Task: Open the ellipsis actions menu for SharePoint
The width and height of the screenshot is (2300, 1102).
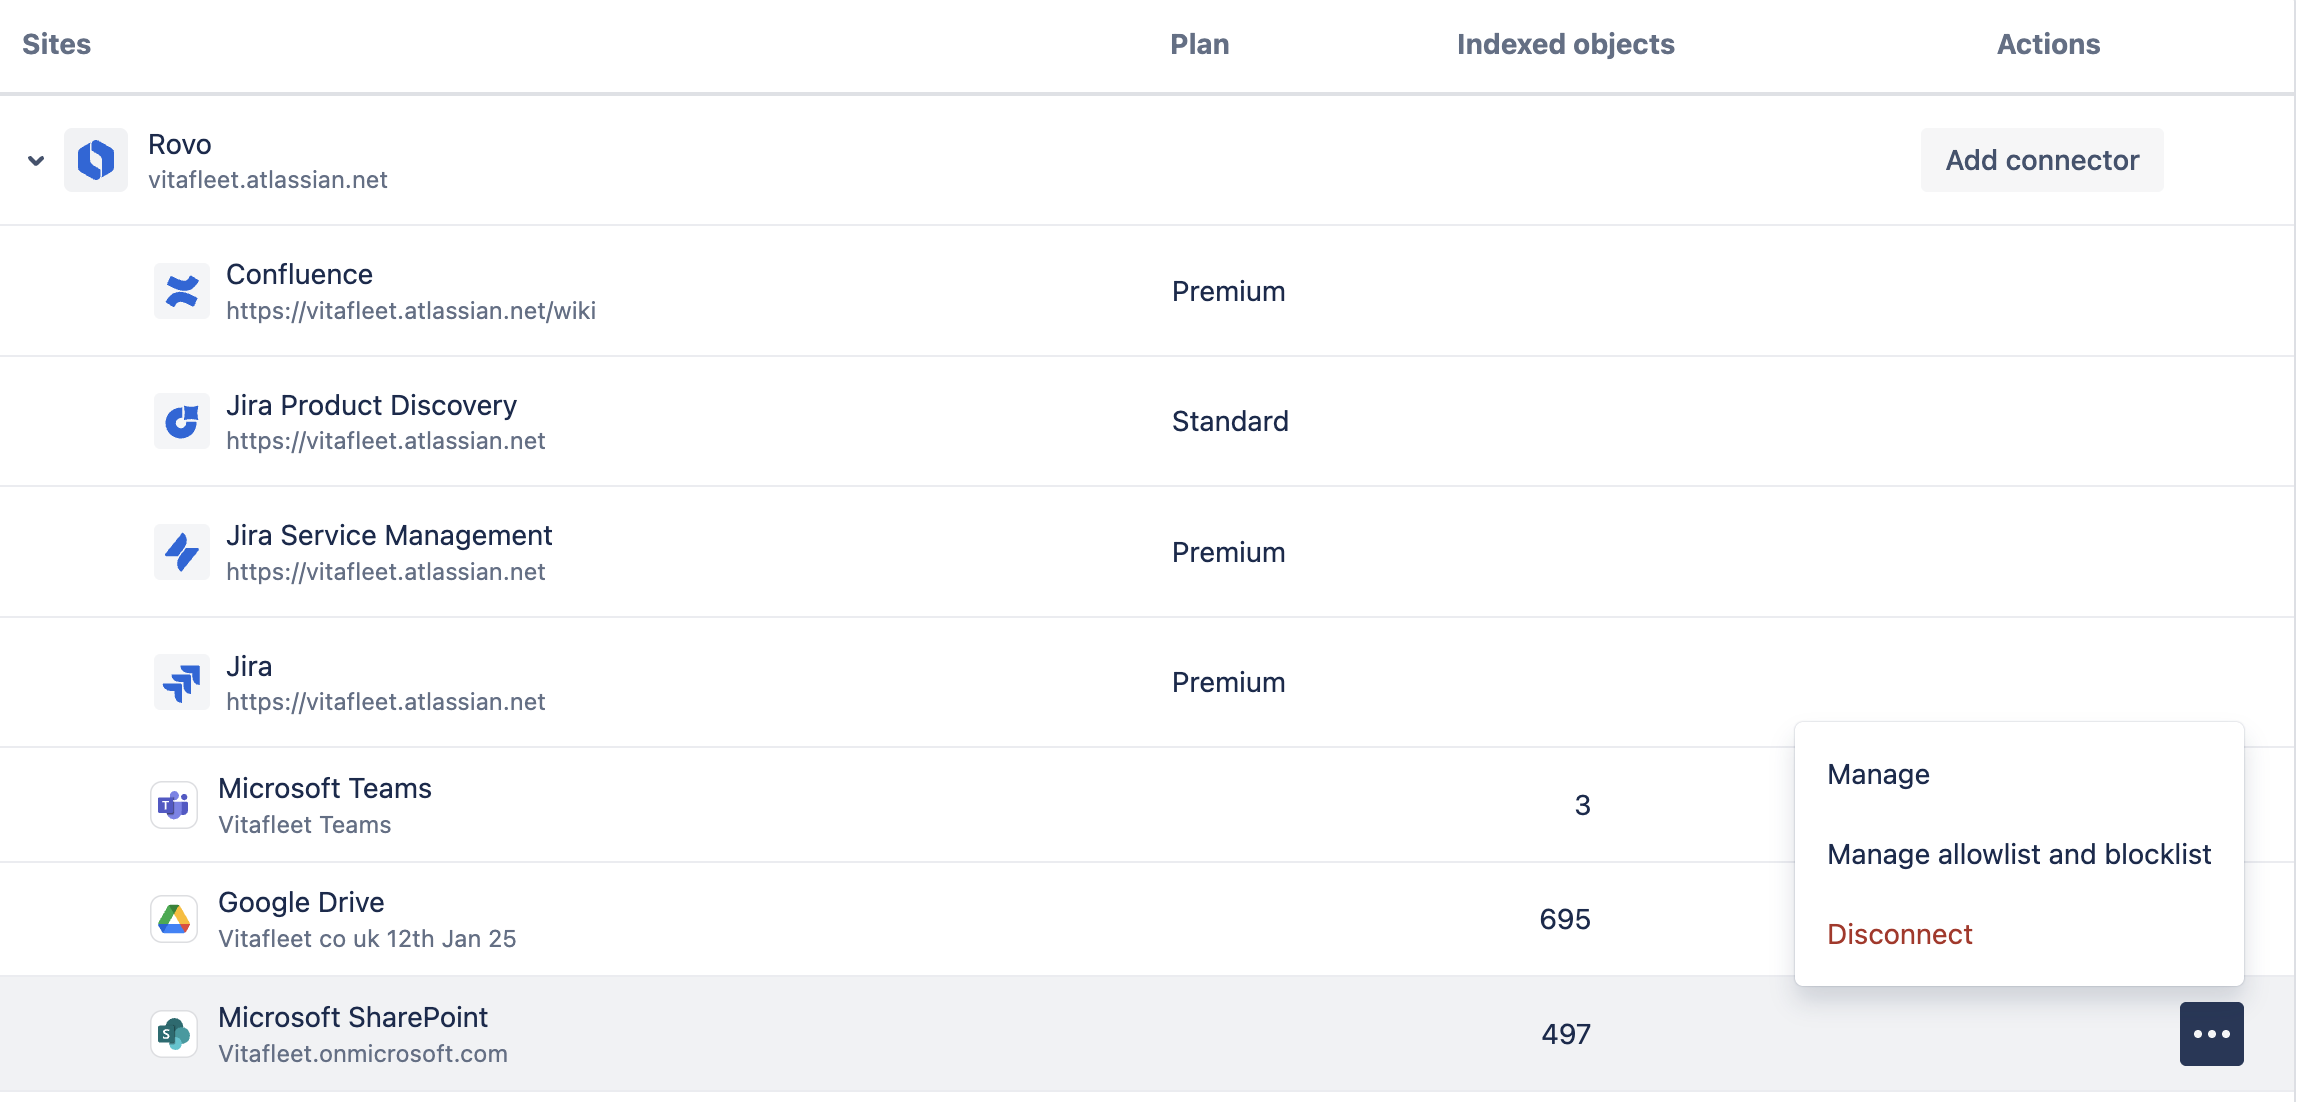Action: (2211, 1033)
